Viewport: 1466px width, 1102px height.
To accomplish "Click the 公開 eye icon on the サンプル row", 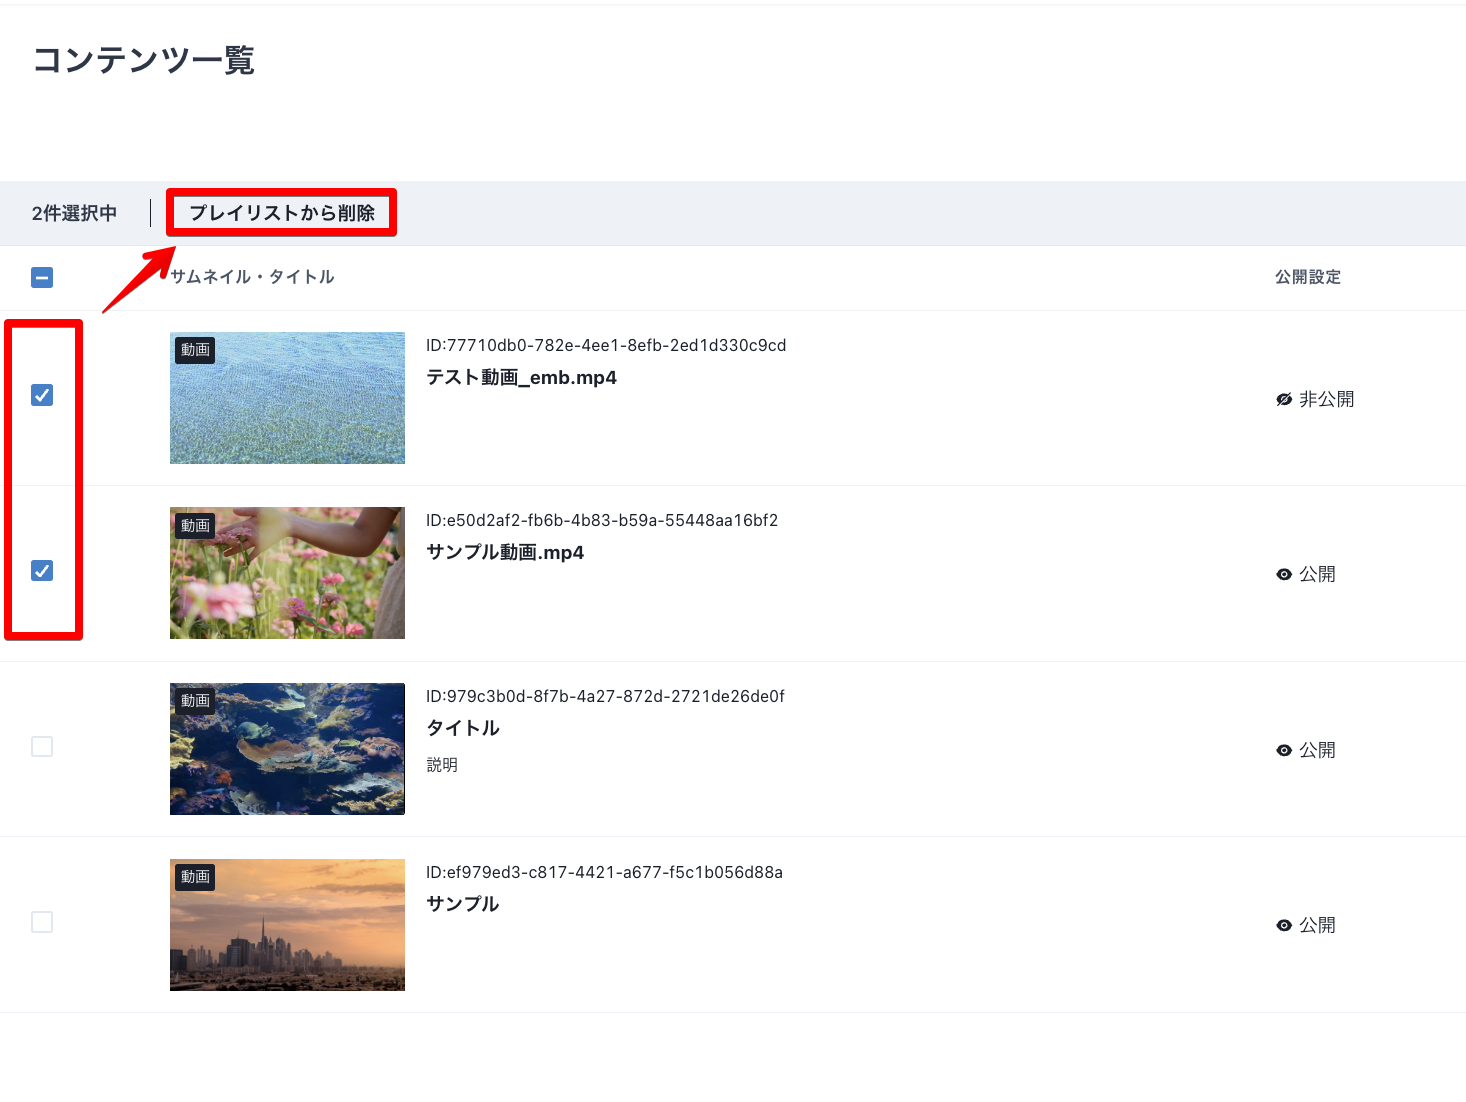I will pyautogui.click(x=1284, y=925).
